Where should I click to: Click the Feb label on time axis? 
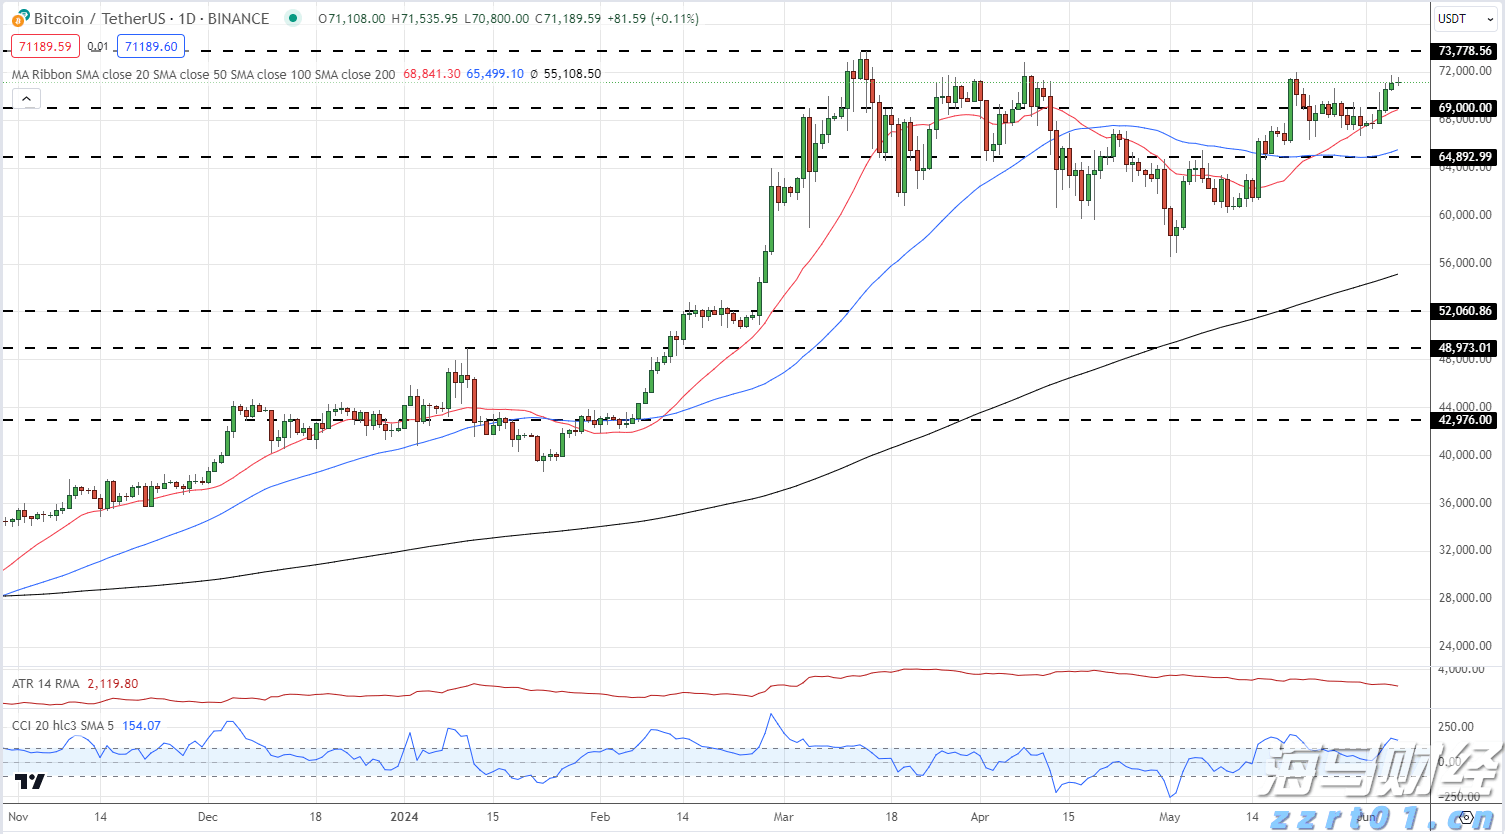coord(599,817)
